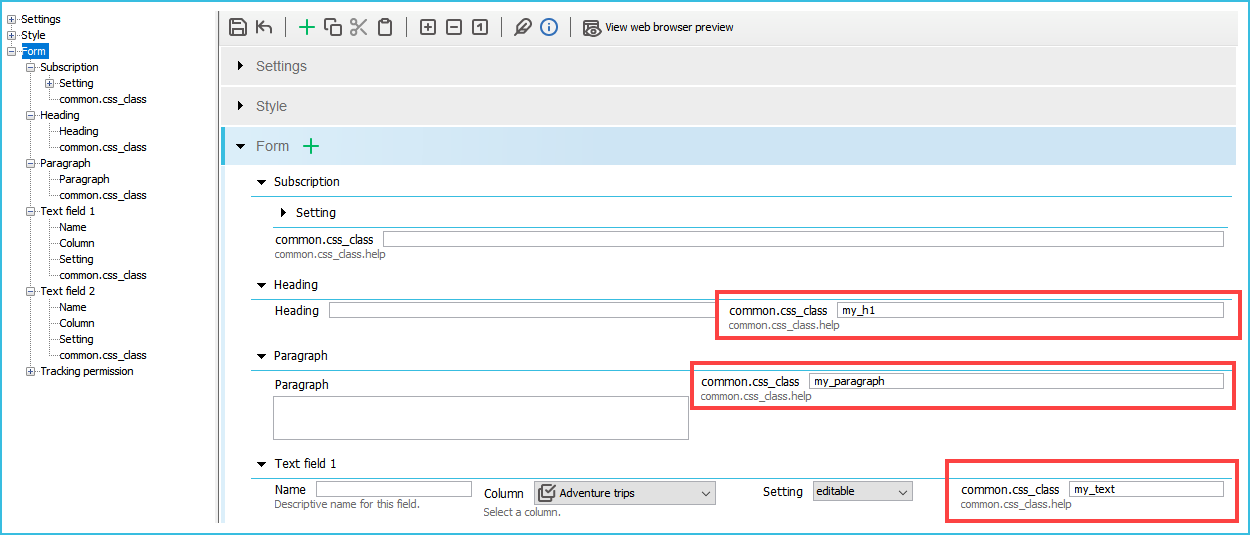
Task: Select common.css_class under Text field 2 in tree
Action: (x=103, y=355)
